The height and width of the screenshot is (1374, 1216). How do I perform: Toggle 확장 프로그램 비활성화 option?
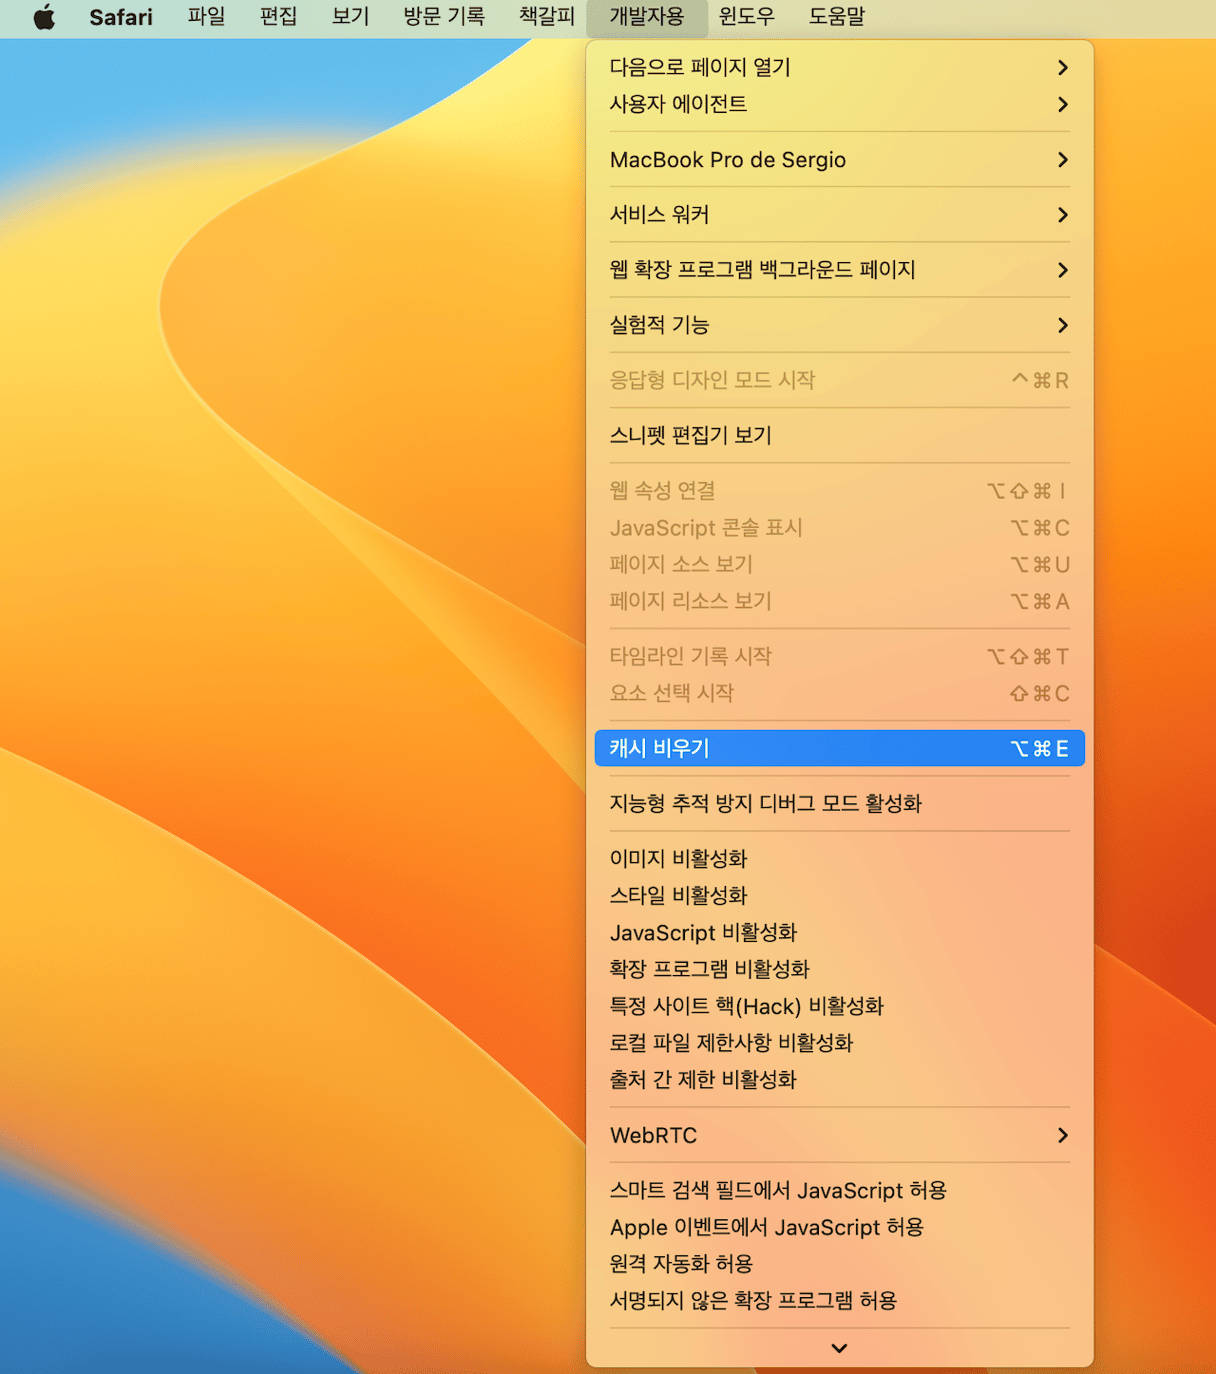click(x=709, y=969)
